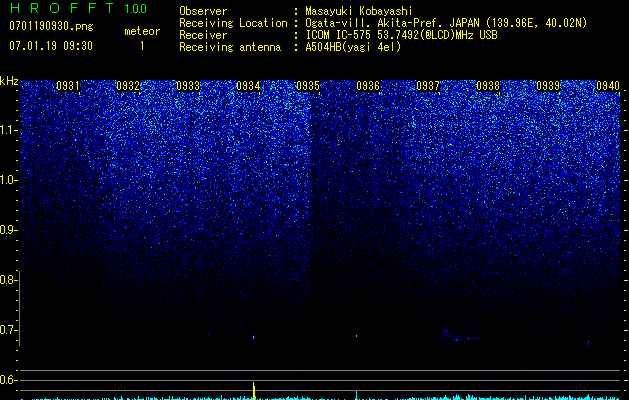Click the 0.8 kHz frequency label

[7, 280]
